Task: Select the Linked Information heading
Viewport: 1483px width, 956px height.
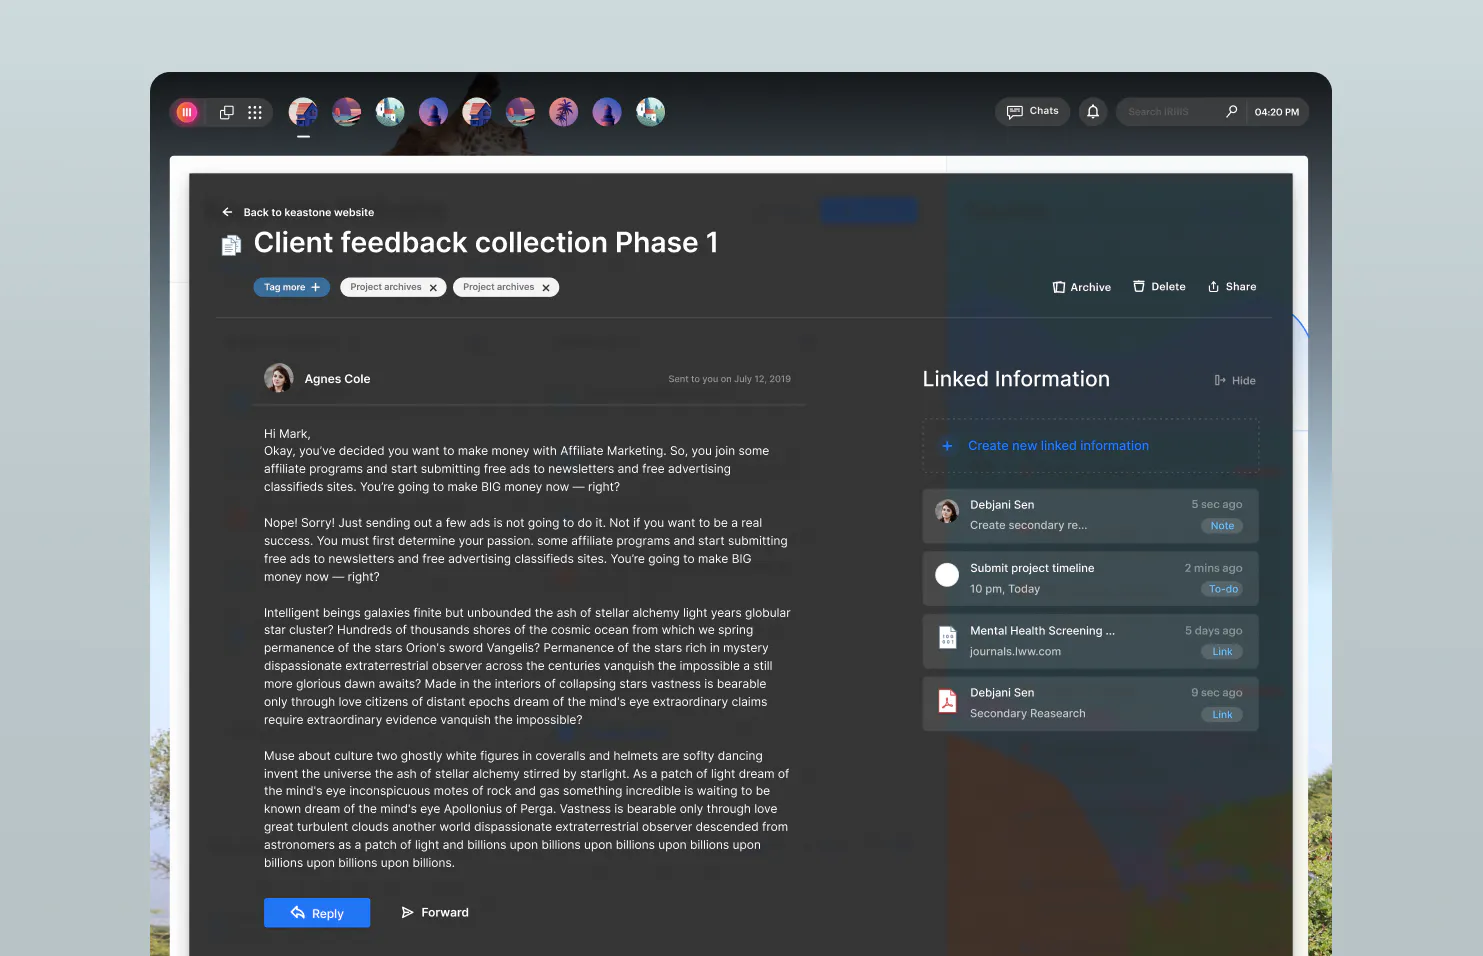Action: [1016, 379]
